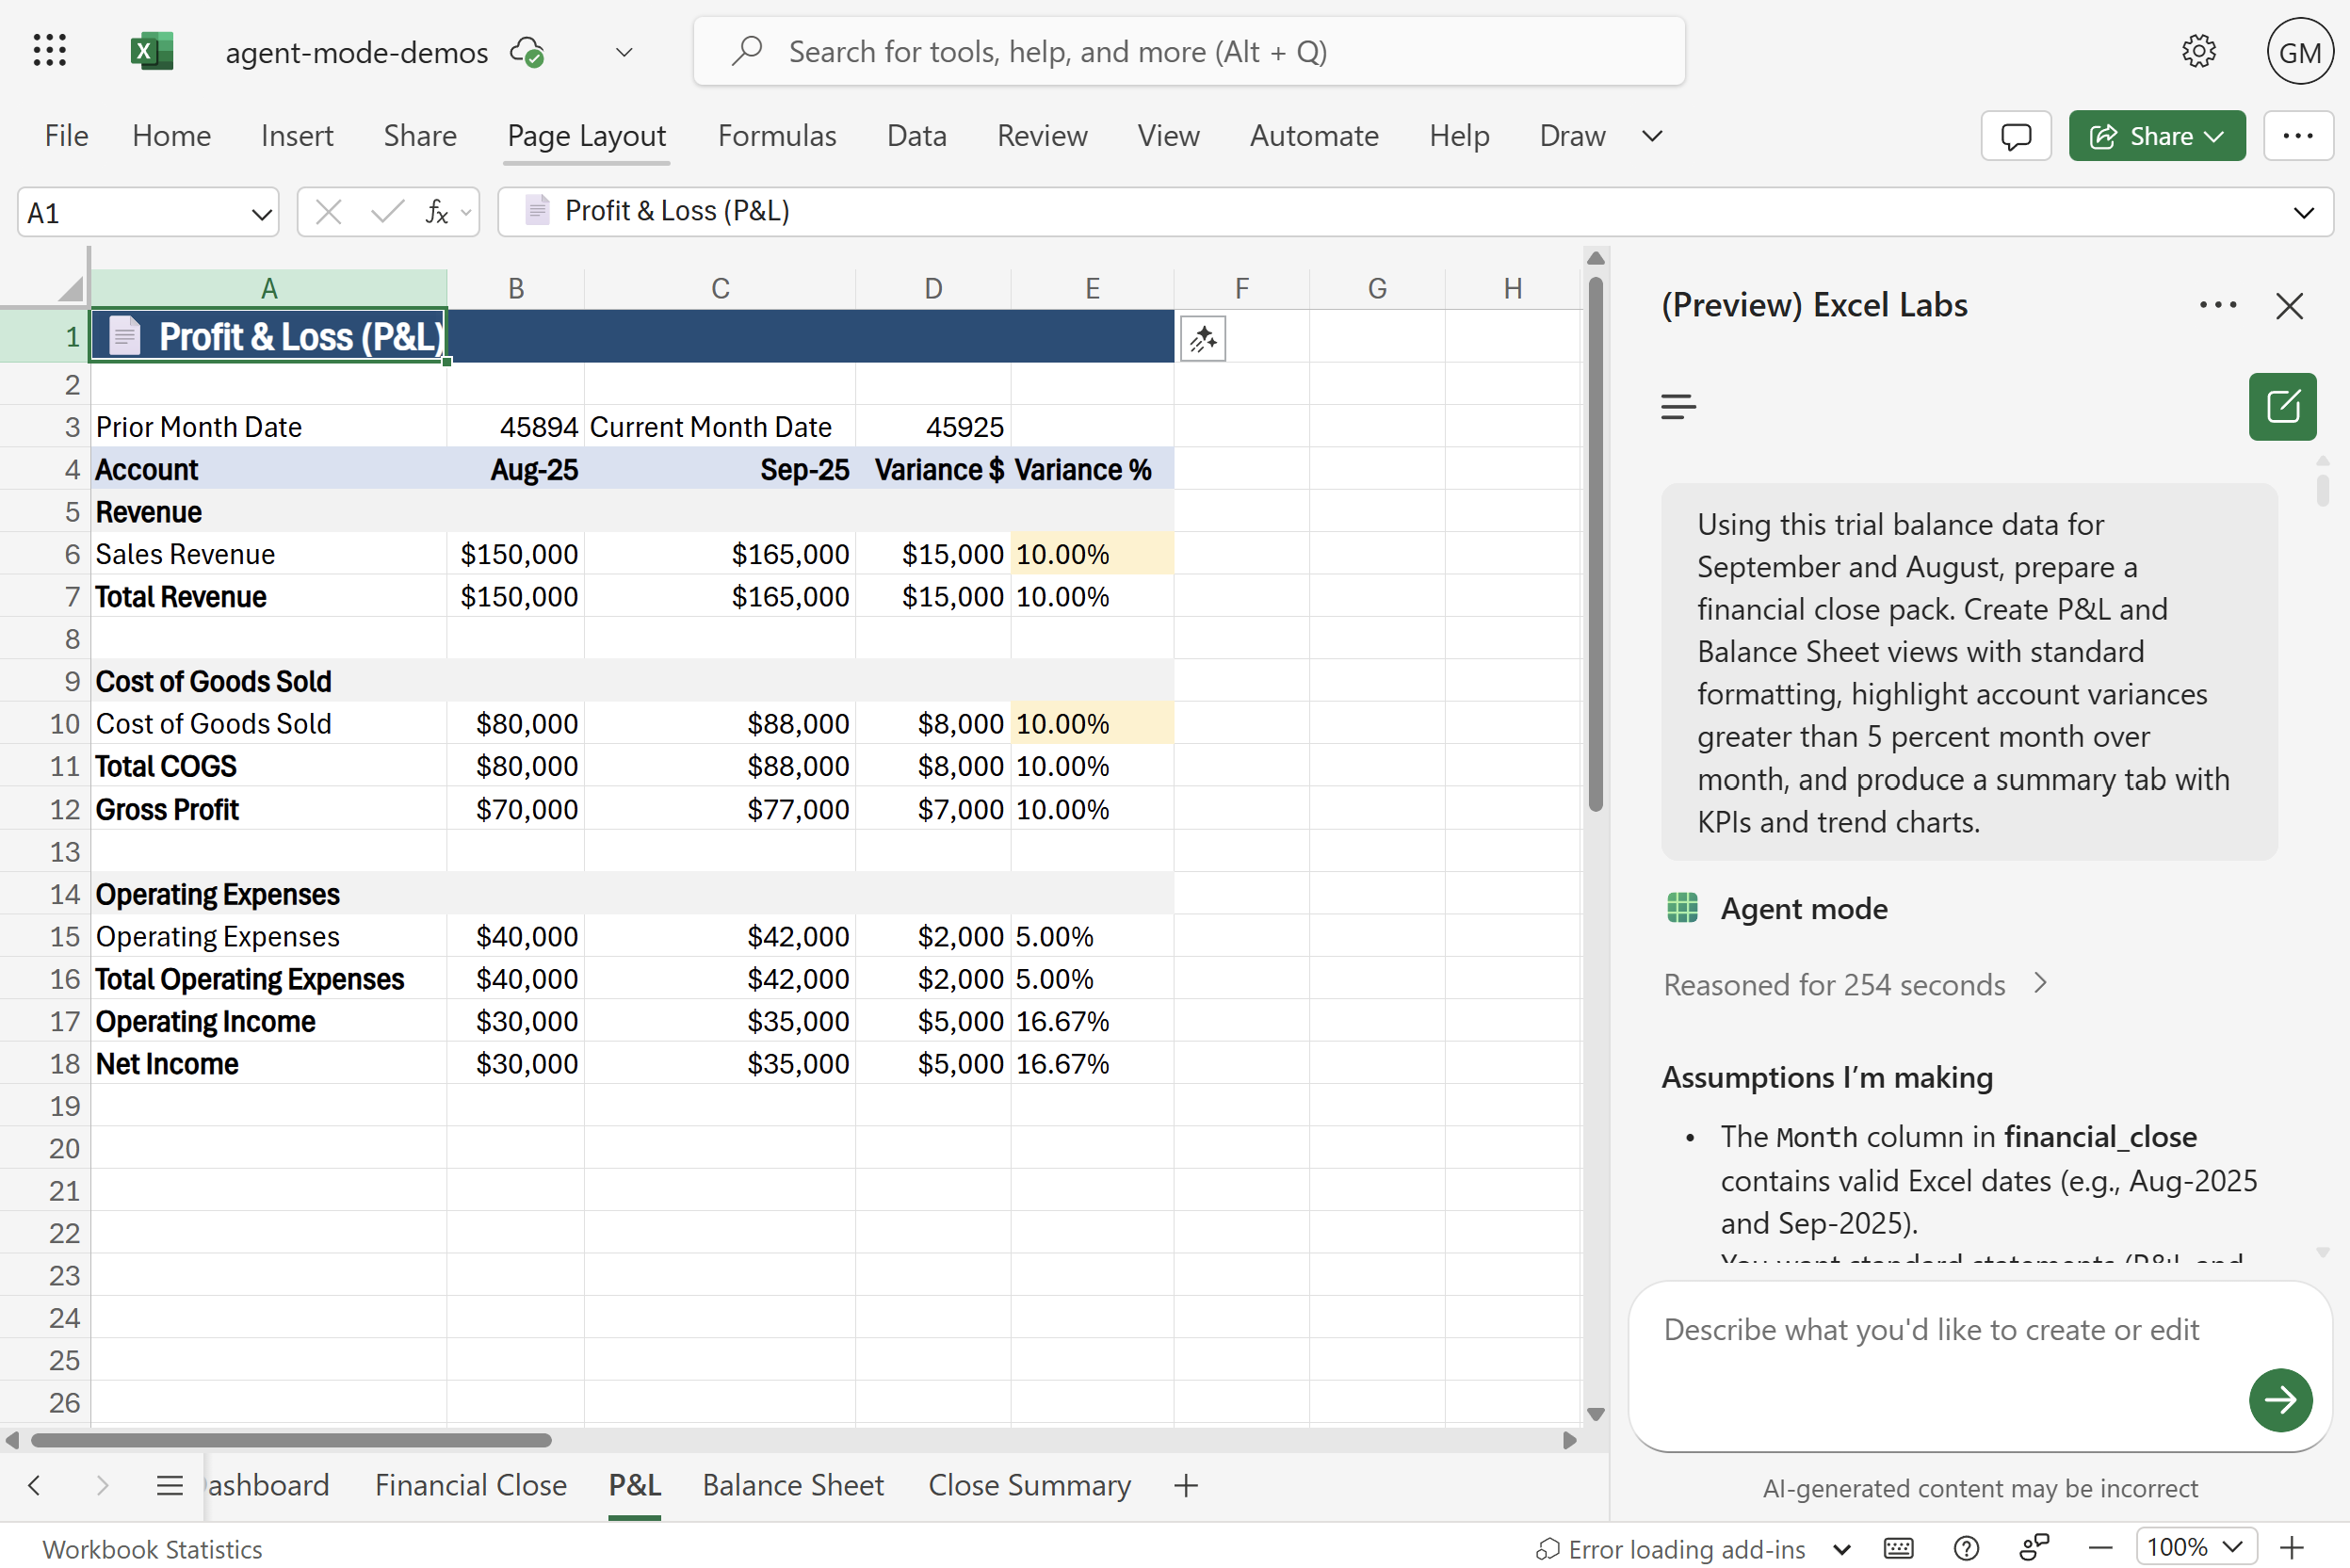Click the Copilot sparkle icon near F1

pos(1202,340)
